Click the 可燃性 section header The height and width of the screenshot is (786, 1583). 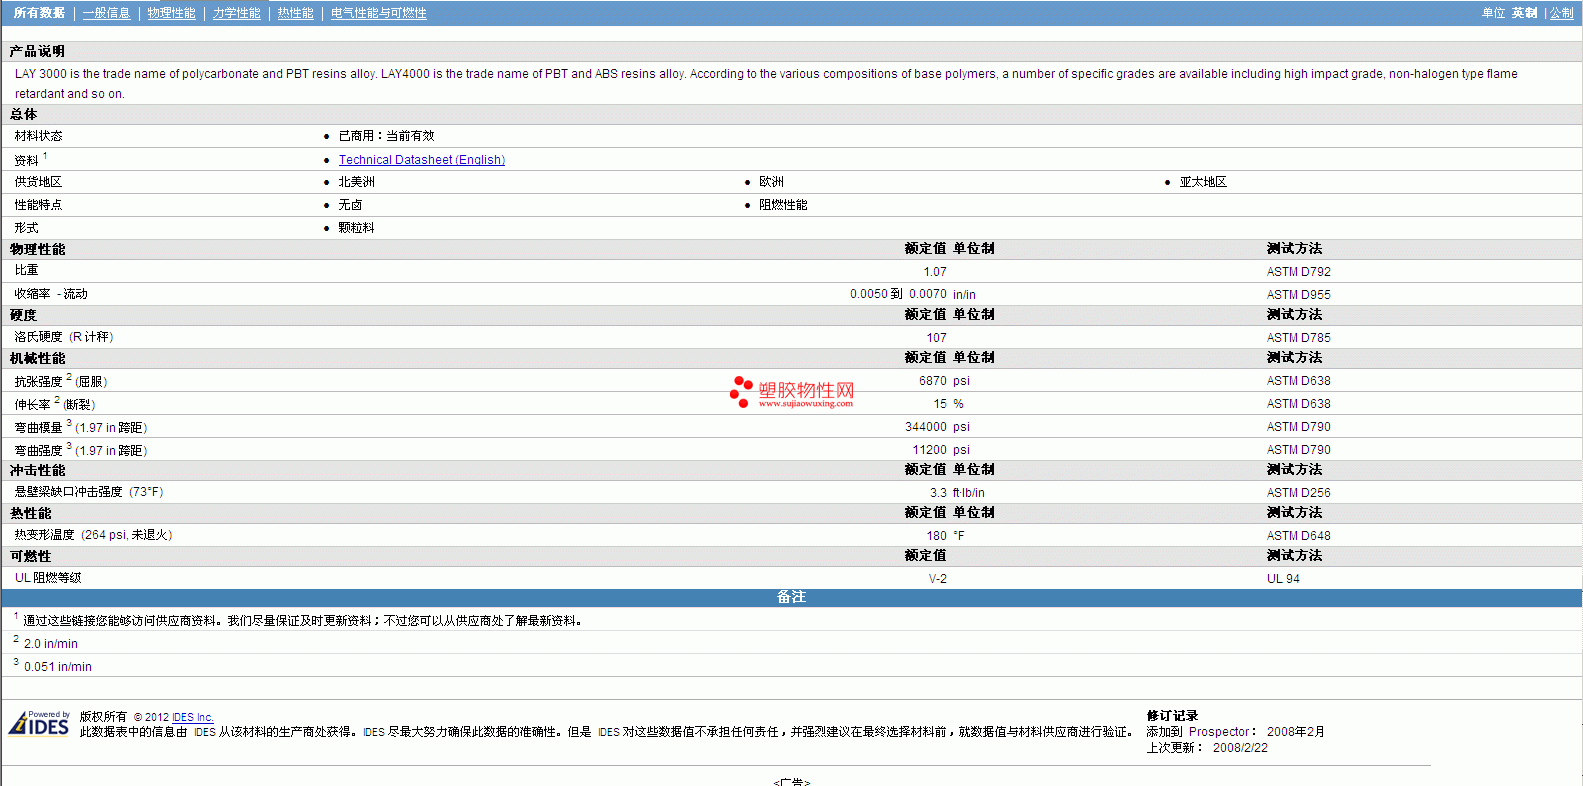[x=31, y=556]
